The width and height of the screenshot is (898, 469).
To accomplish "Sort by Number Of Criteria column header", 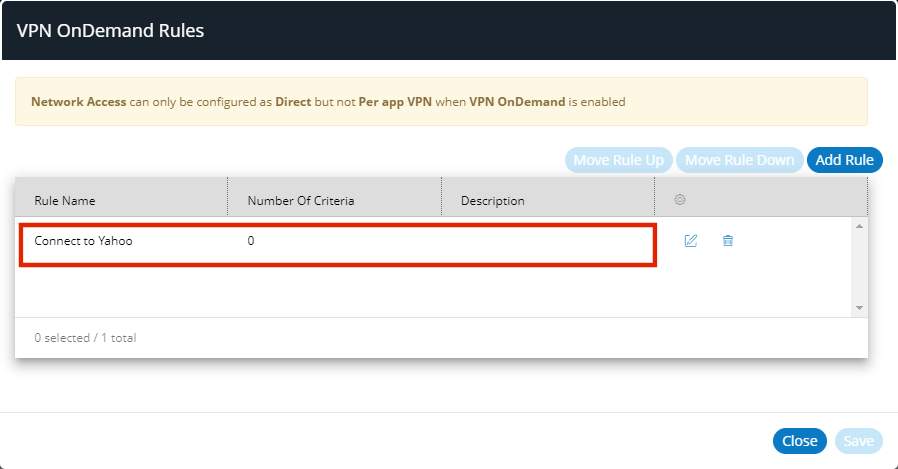I will coord(300,201).
